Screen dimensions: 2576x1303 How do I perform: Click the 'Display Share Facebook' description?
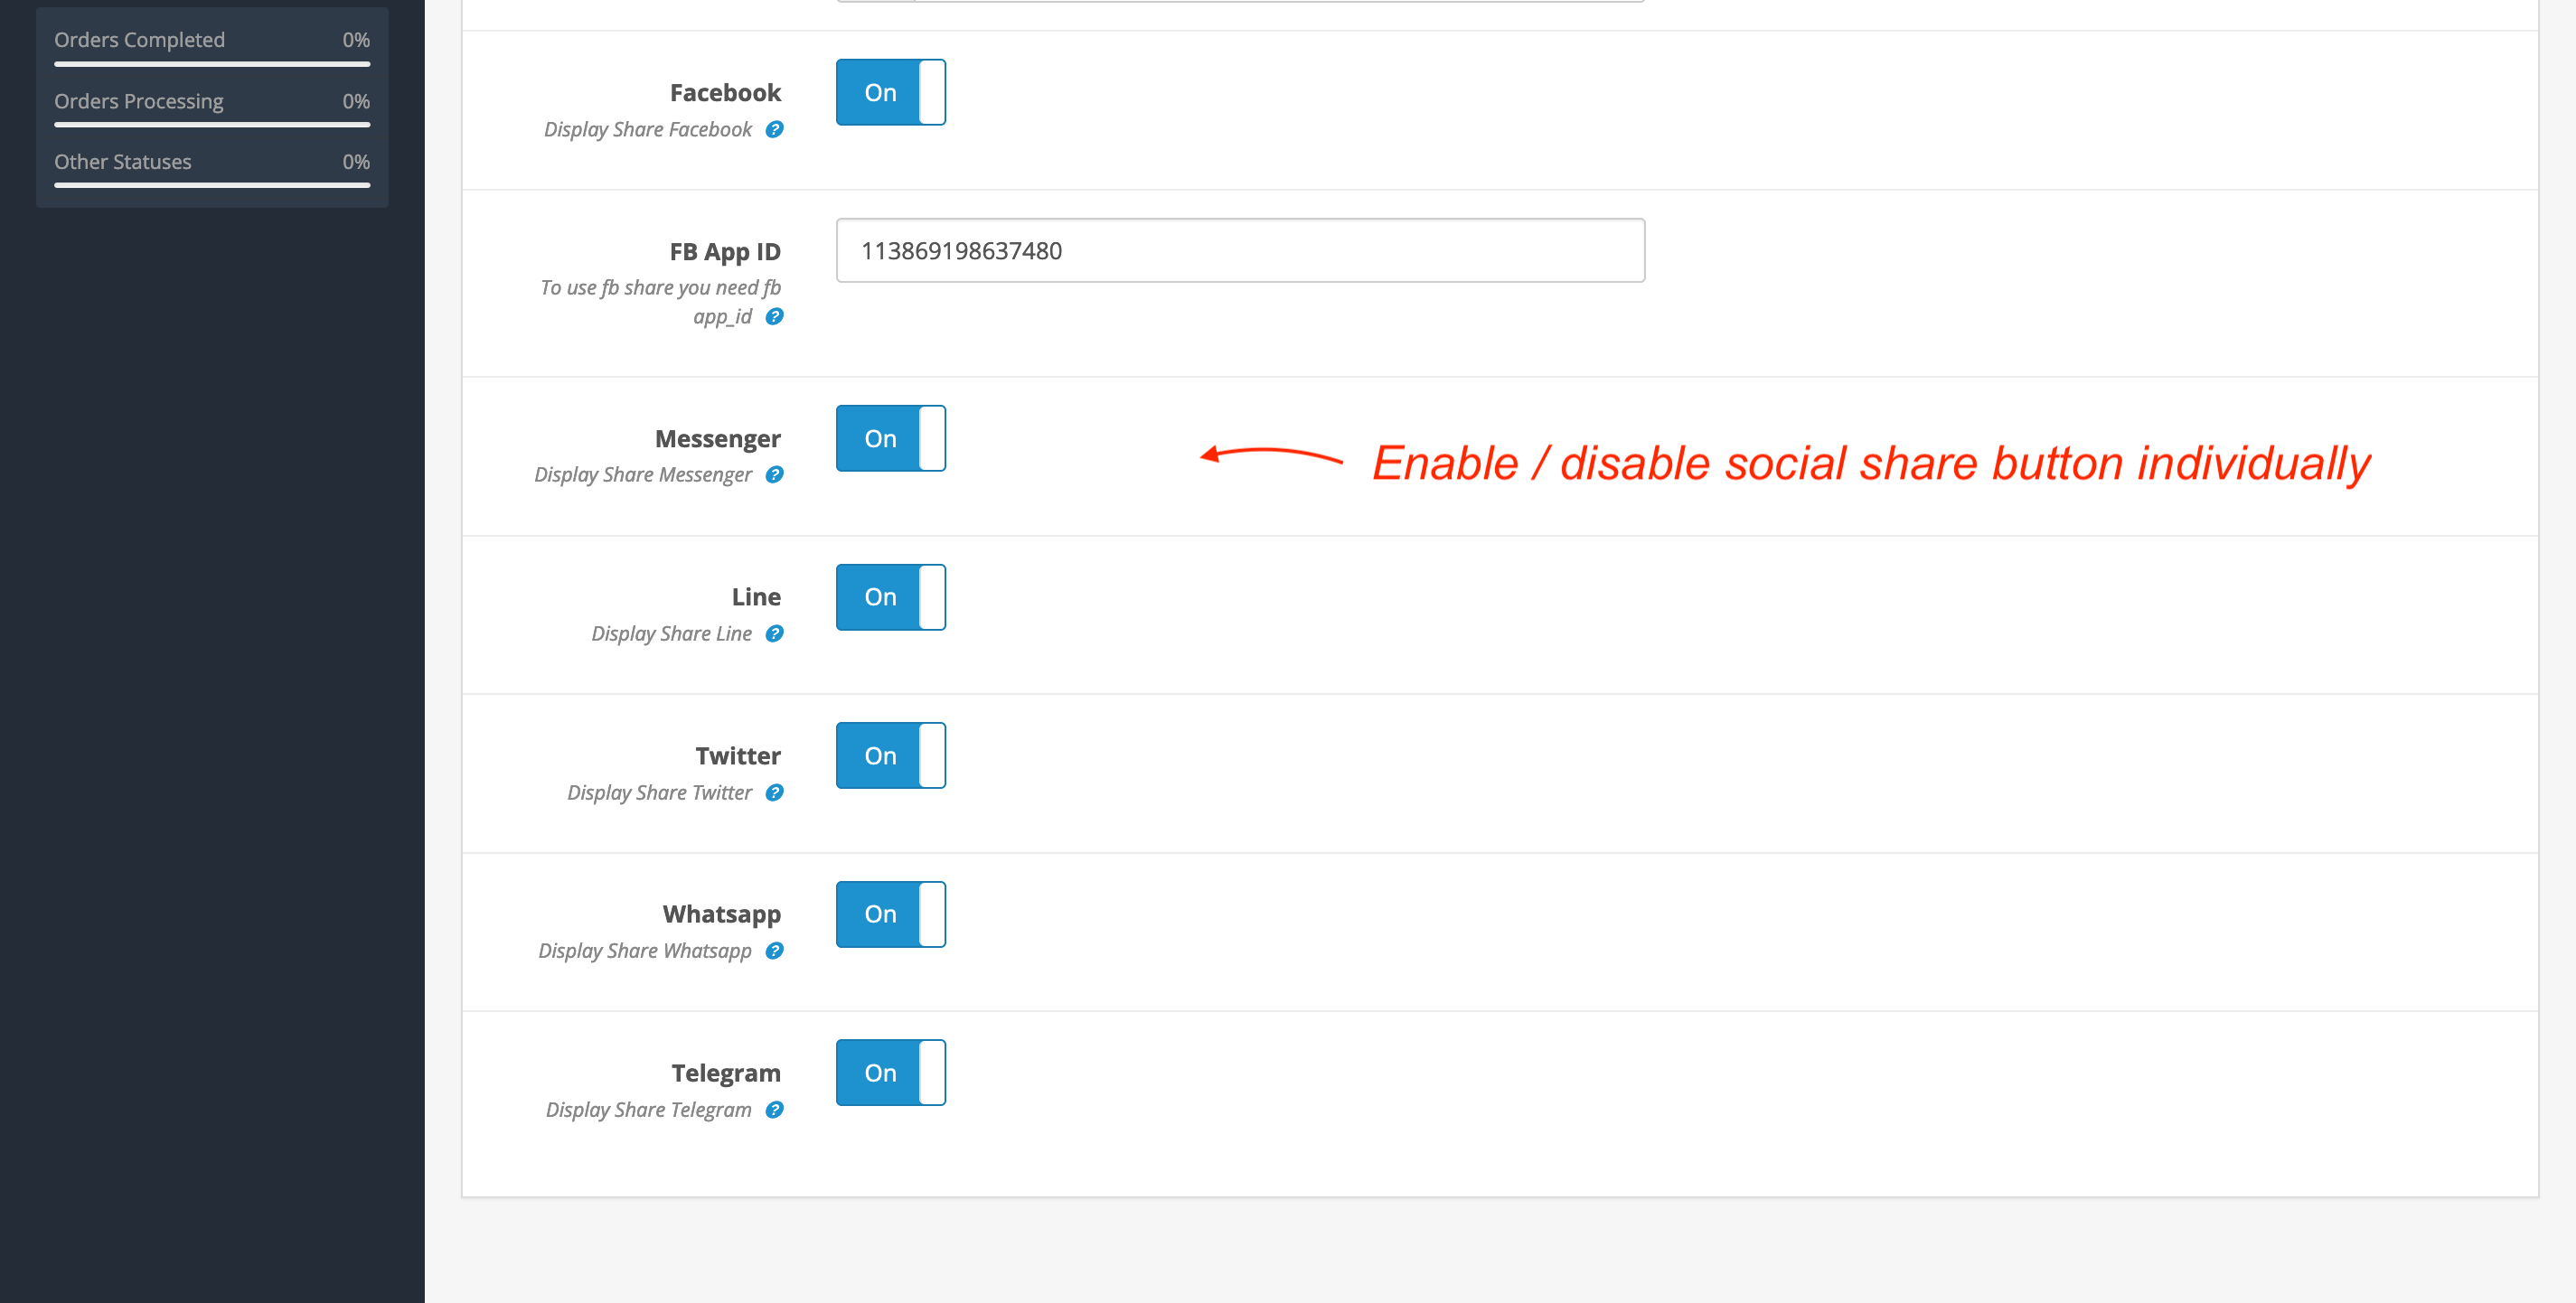(x=648, y=129)
